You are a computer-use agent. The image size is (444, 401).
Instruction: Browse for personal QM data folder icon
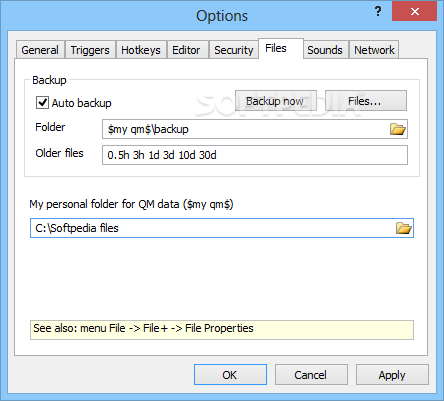[403, 228]
